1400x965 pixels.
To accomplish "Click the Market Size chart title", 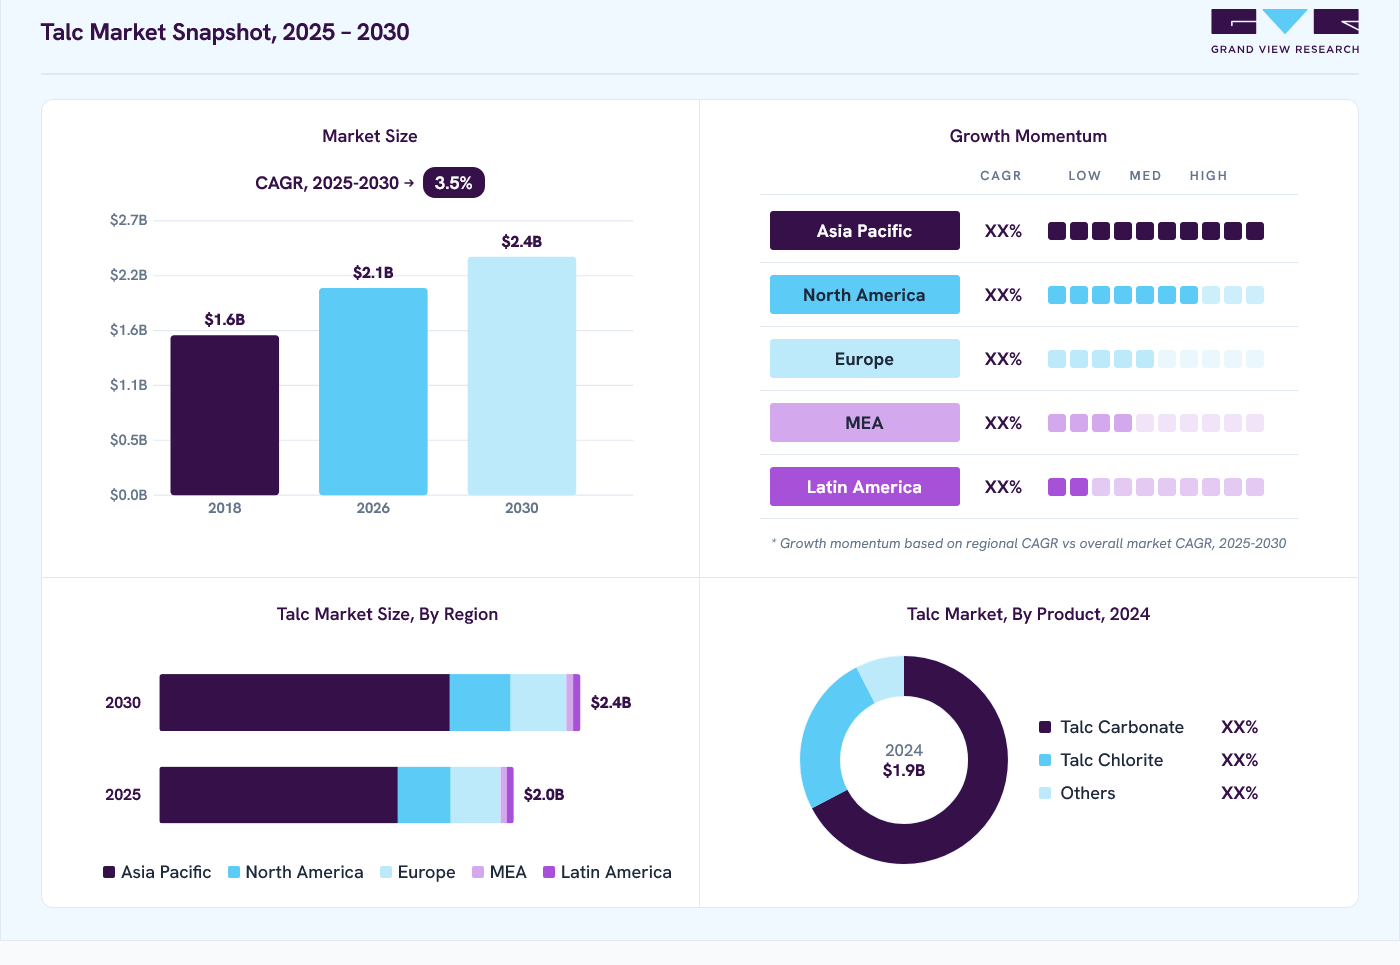I will click(x=370, y=136).
